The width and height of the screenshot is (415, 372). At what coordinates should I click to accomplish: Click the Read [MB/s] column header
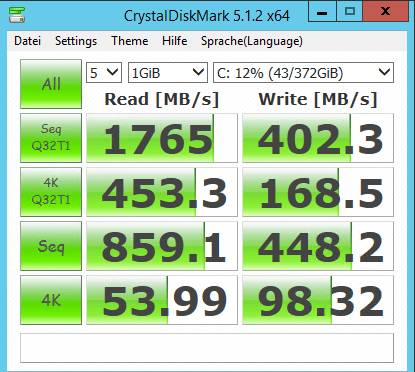pos(162,99)
